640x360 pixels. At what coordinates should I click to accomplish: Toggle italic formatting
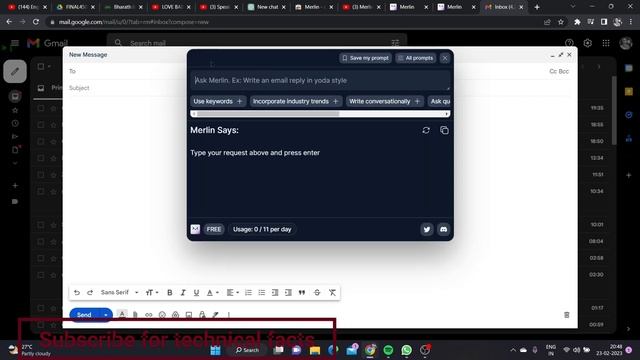(183, 293)
